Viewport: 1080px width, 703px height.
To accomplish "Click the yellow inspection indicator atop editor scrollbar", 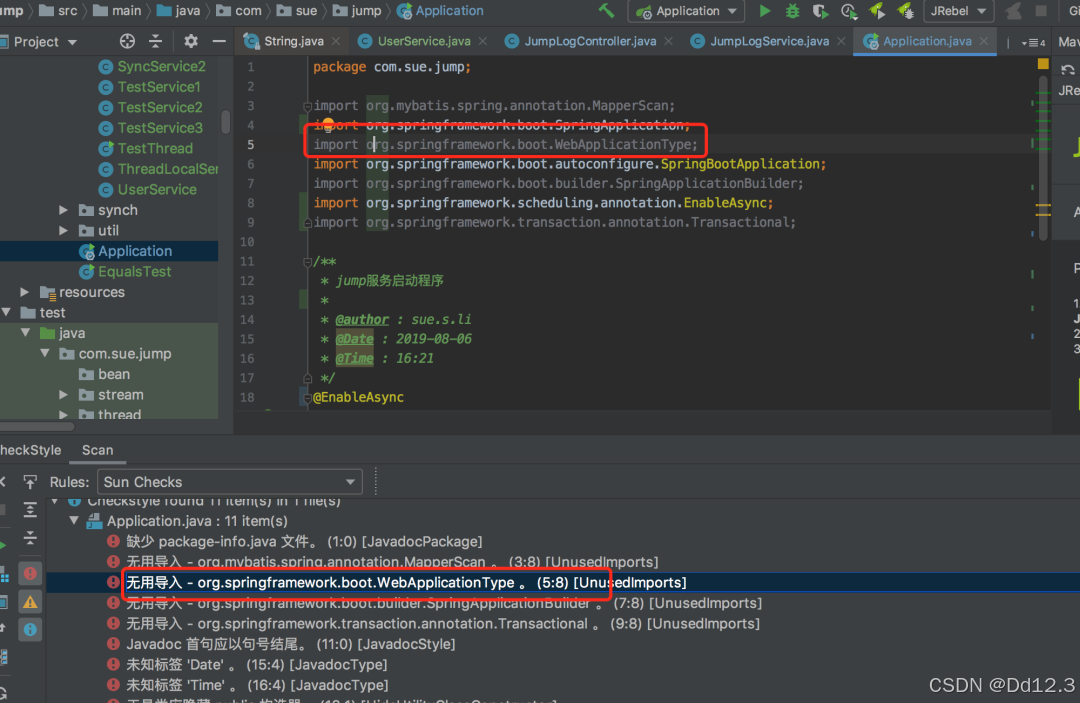I will click(1043, 64).
